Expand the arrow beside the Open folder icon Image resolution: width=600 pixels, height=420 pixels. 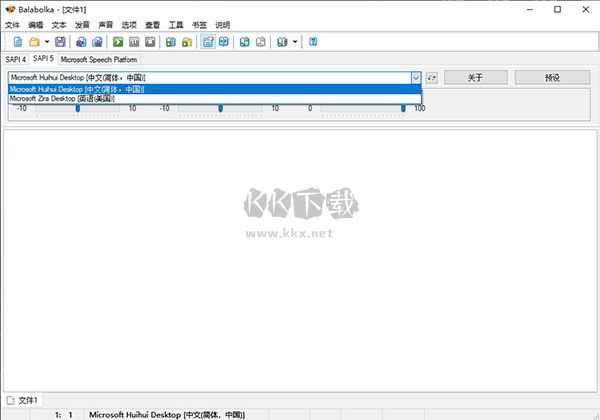[x=47, y=42]
